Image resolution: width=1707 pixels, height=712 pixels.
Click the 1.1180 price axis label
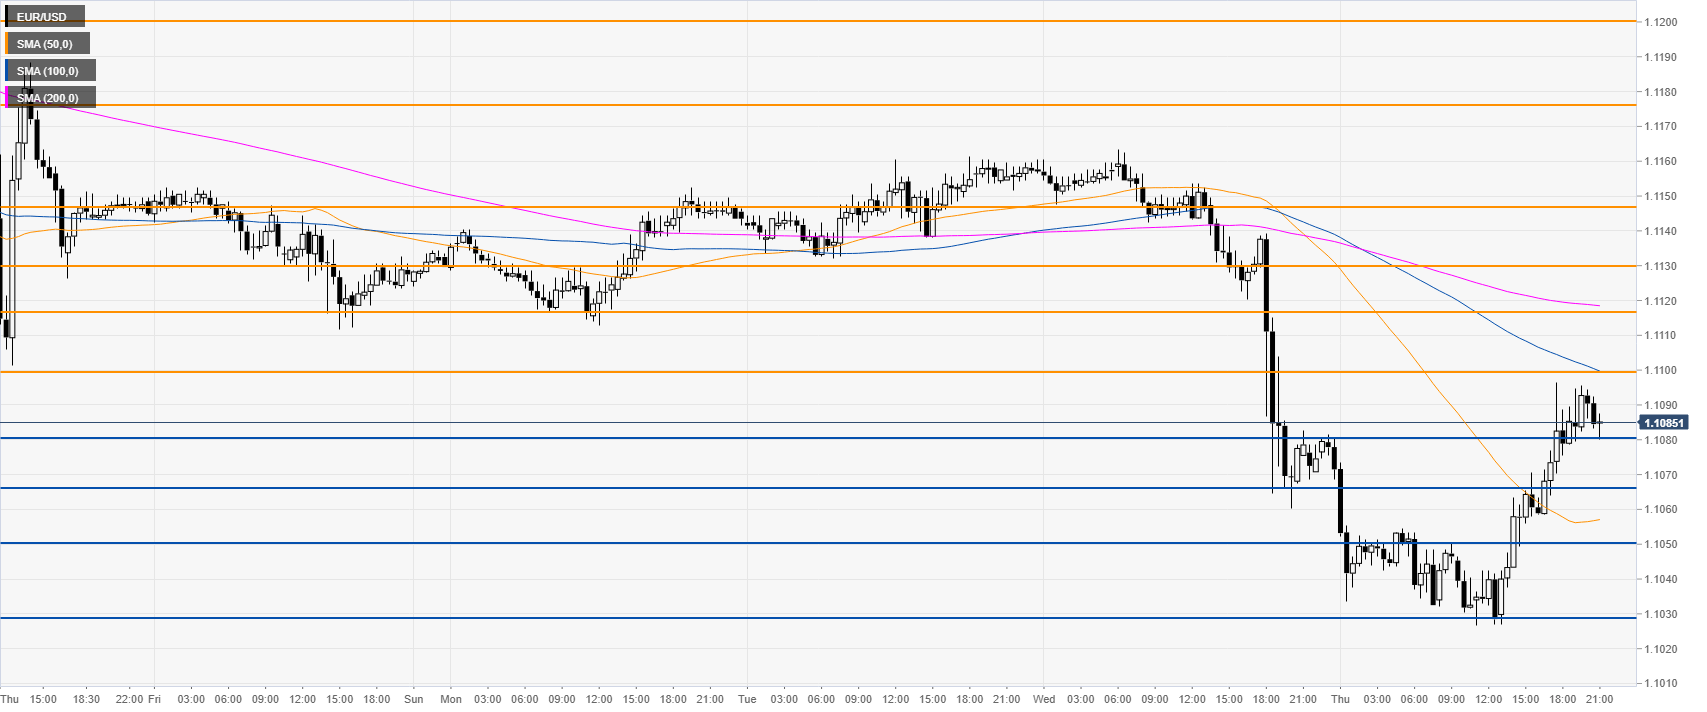pyautogui.click(x=1660, y=92)
